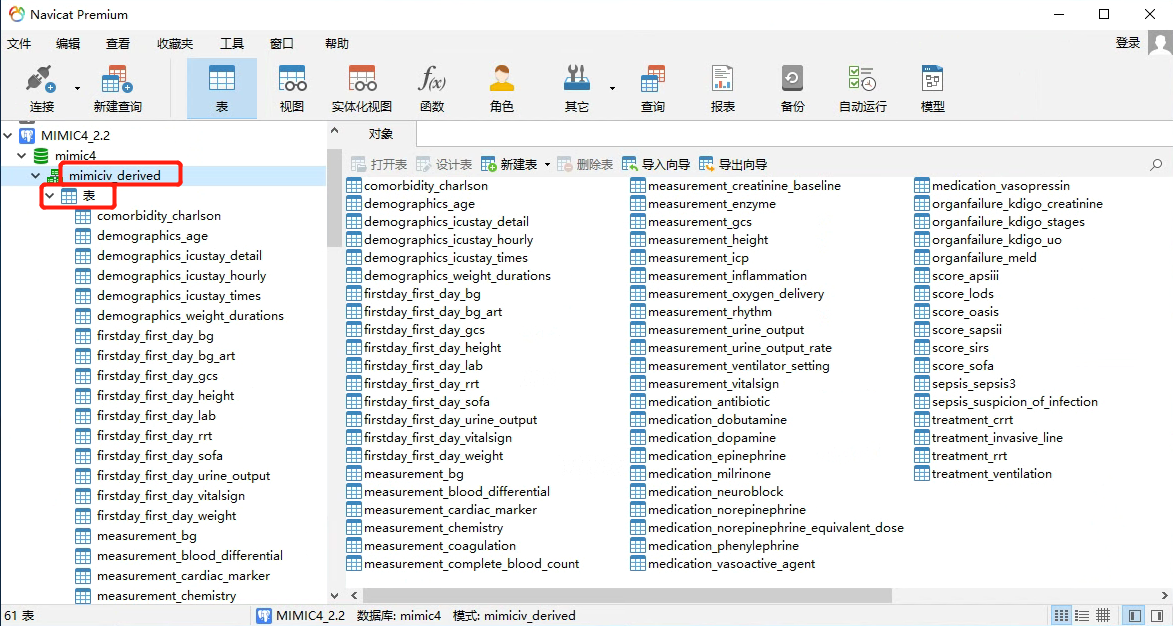Image resolution: width=1173 pixels, height=626 pixels.
Task: Toggle the left pane visibility icon
Action: pos(1135,616)
